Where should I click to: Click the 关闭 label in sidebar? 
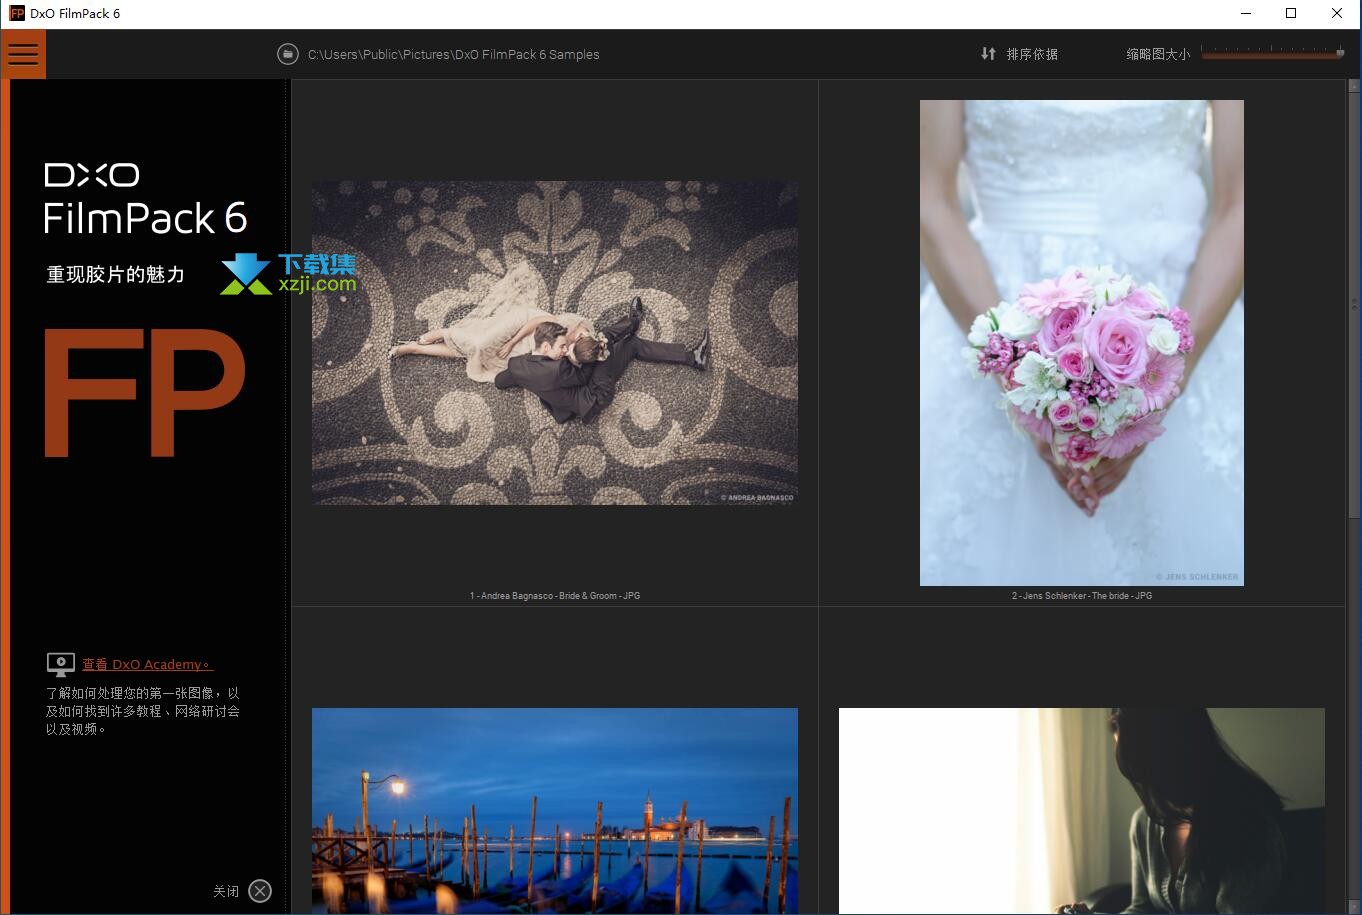tap(226, 891)
